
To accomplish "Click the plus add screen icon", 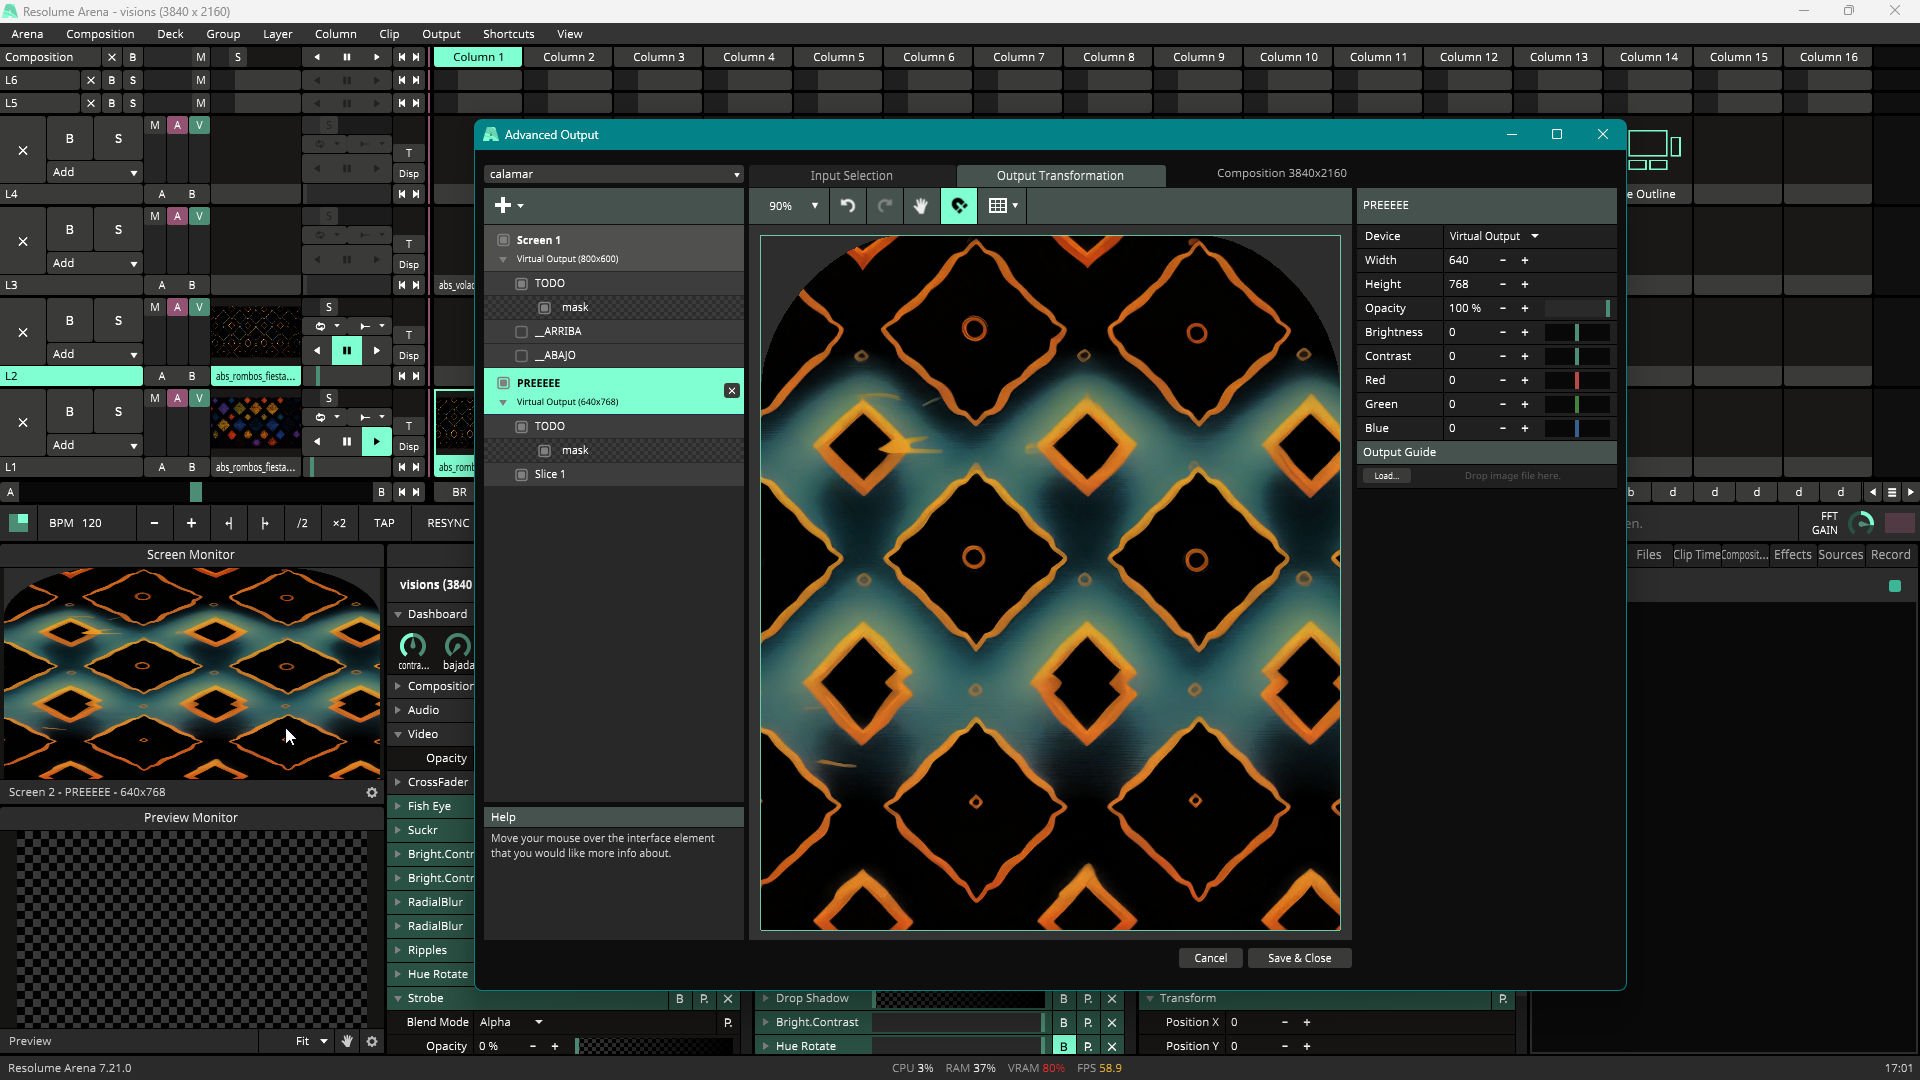I will coord(503,206).
